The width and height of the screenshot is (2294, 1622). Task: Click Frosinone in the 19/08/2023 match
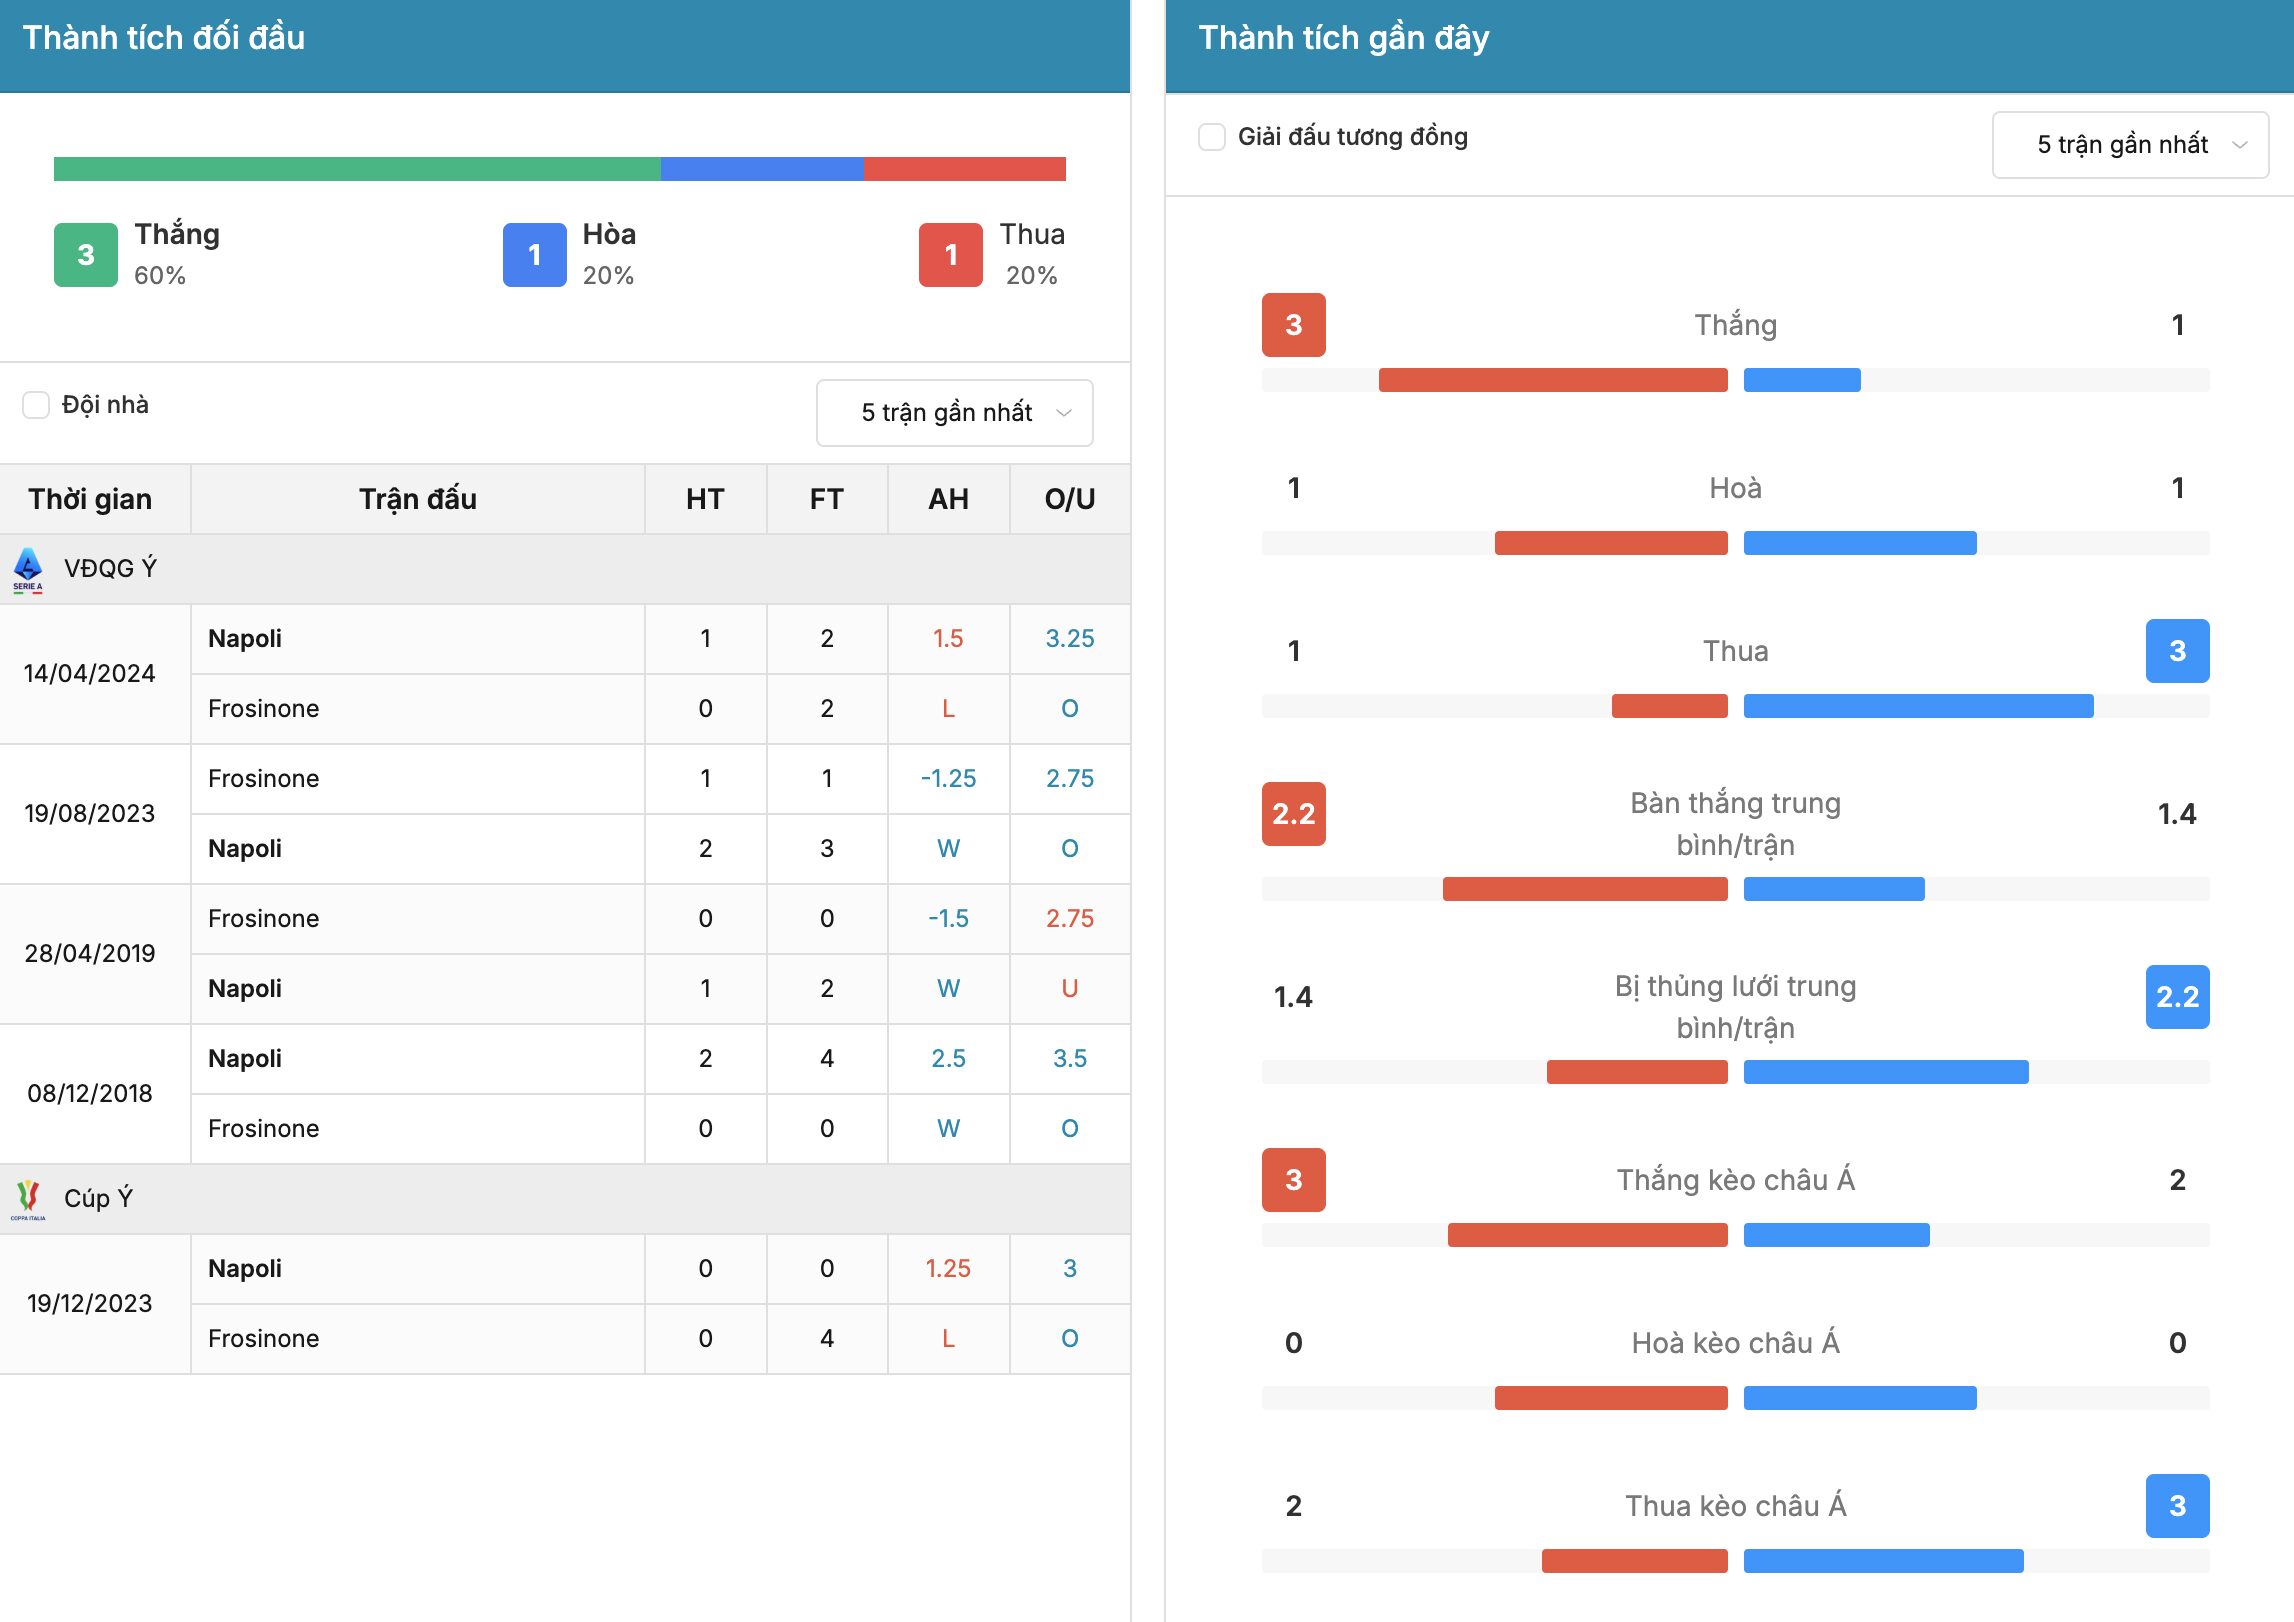pyautogui.click(x=264, y=779)
